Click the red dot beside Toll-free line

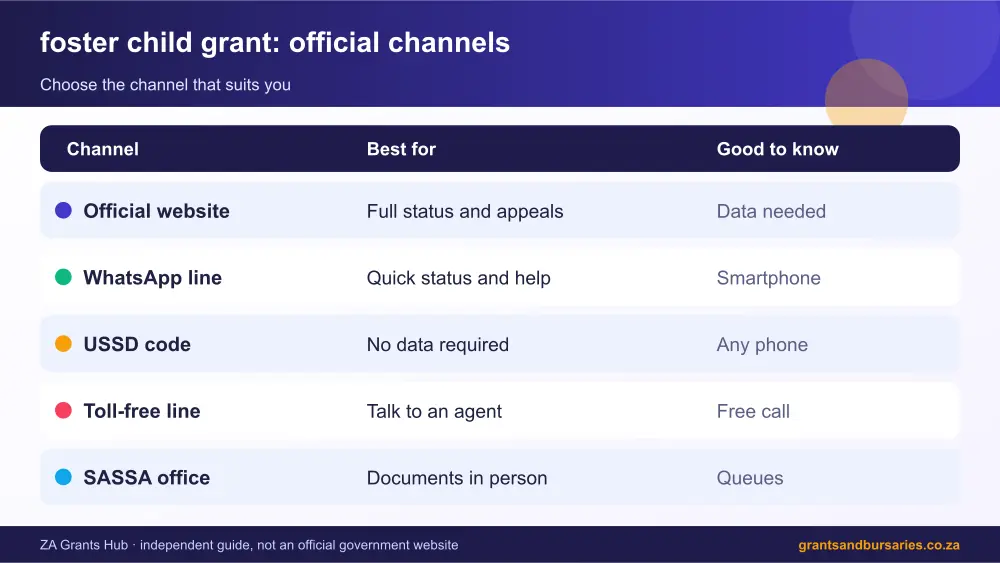point(63,410)
